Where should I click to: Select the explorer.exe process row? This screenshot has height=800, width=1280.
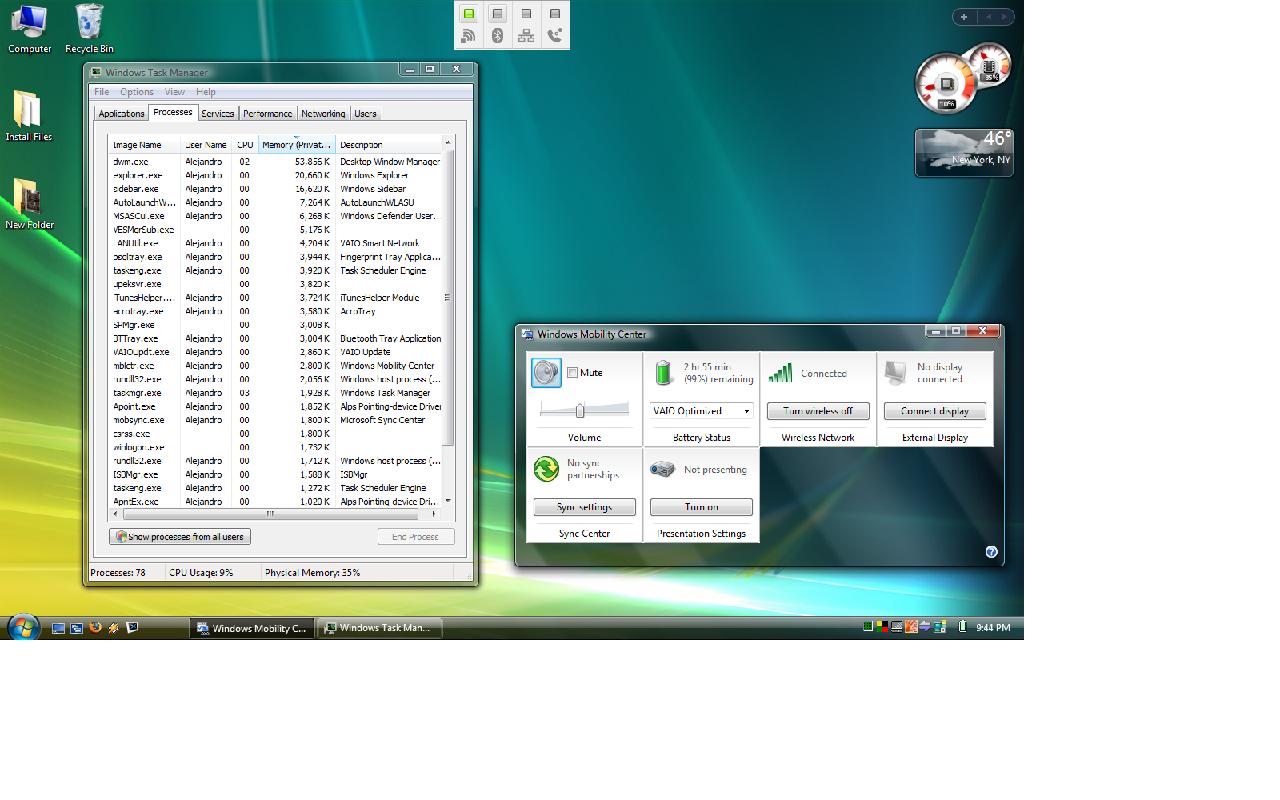pos(276,175)
